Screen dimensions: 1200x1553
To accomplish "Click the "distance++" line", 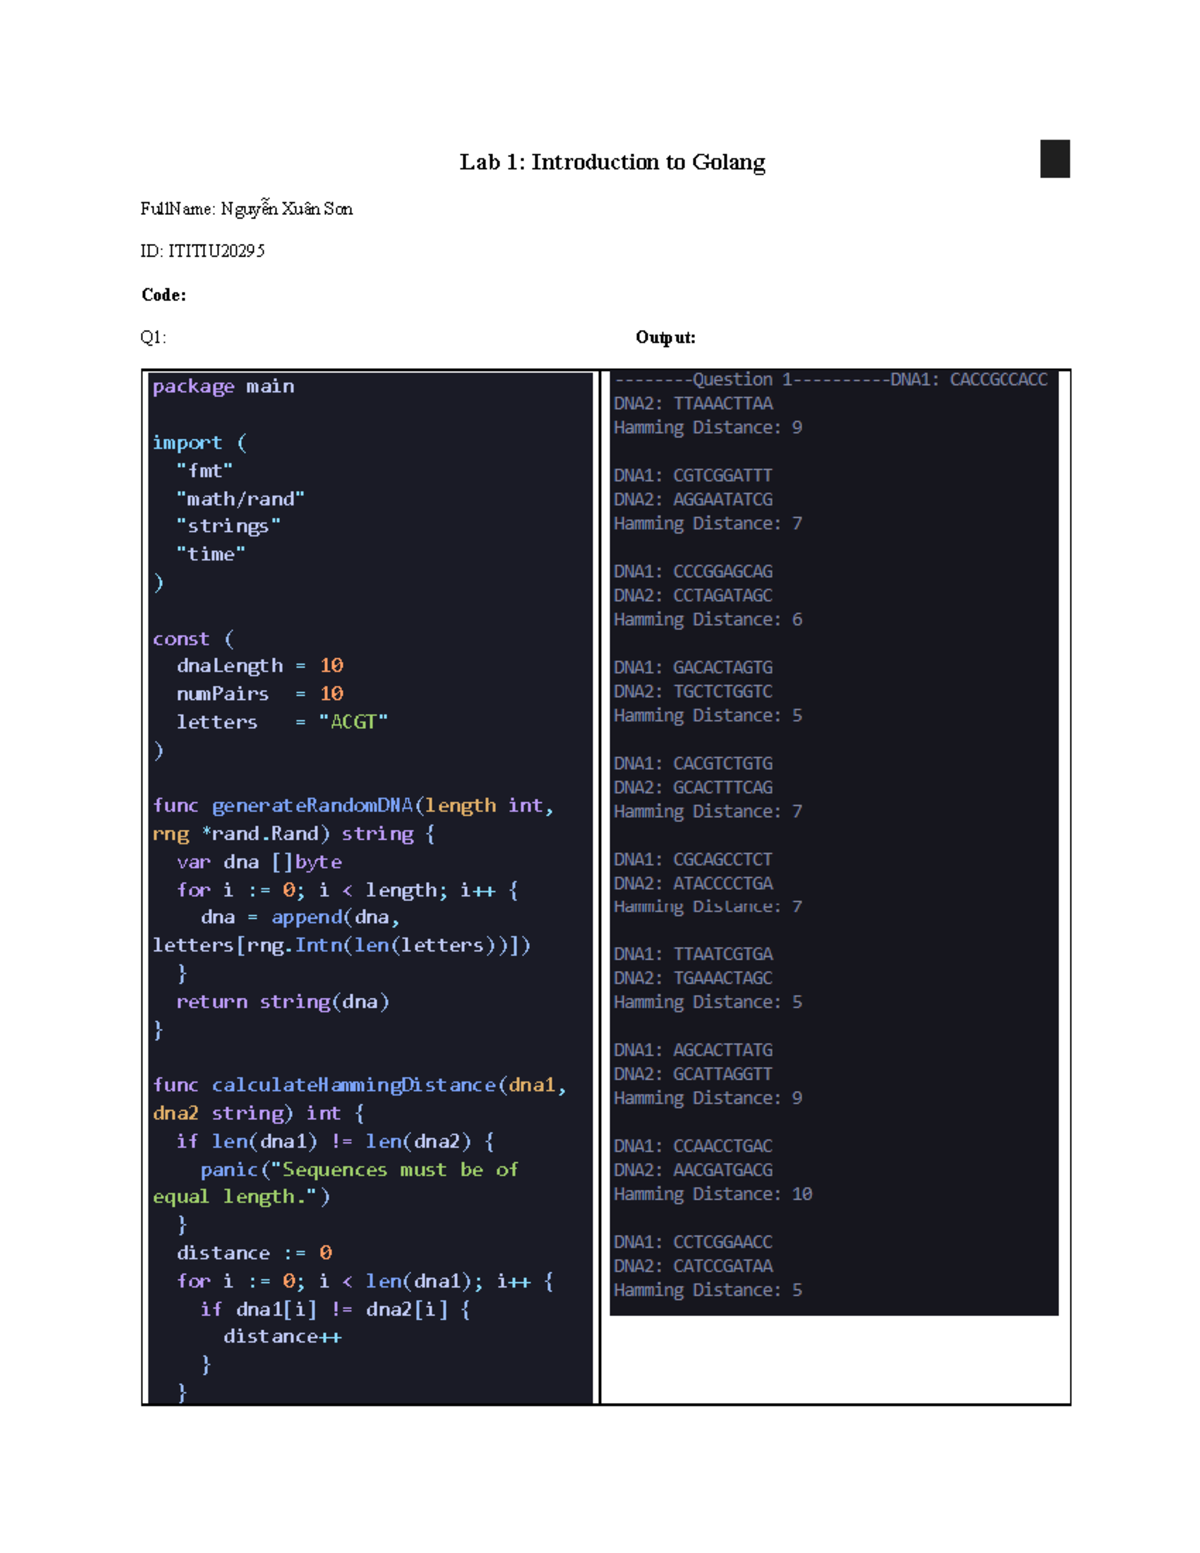I will click(x=282, y=1336).
